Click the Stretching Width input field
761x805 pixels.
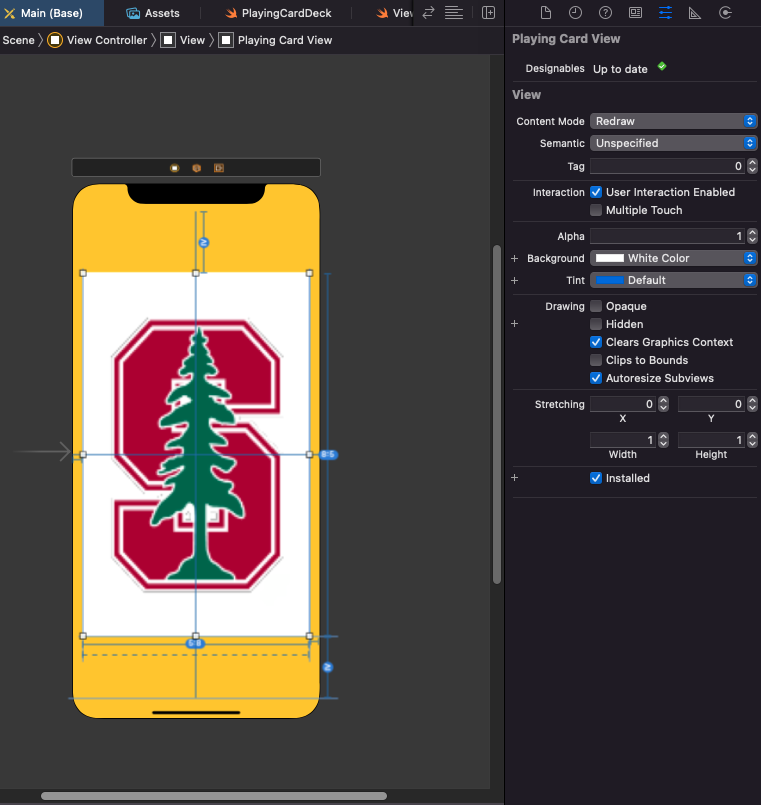[x=623, y=440]
